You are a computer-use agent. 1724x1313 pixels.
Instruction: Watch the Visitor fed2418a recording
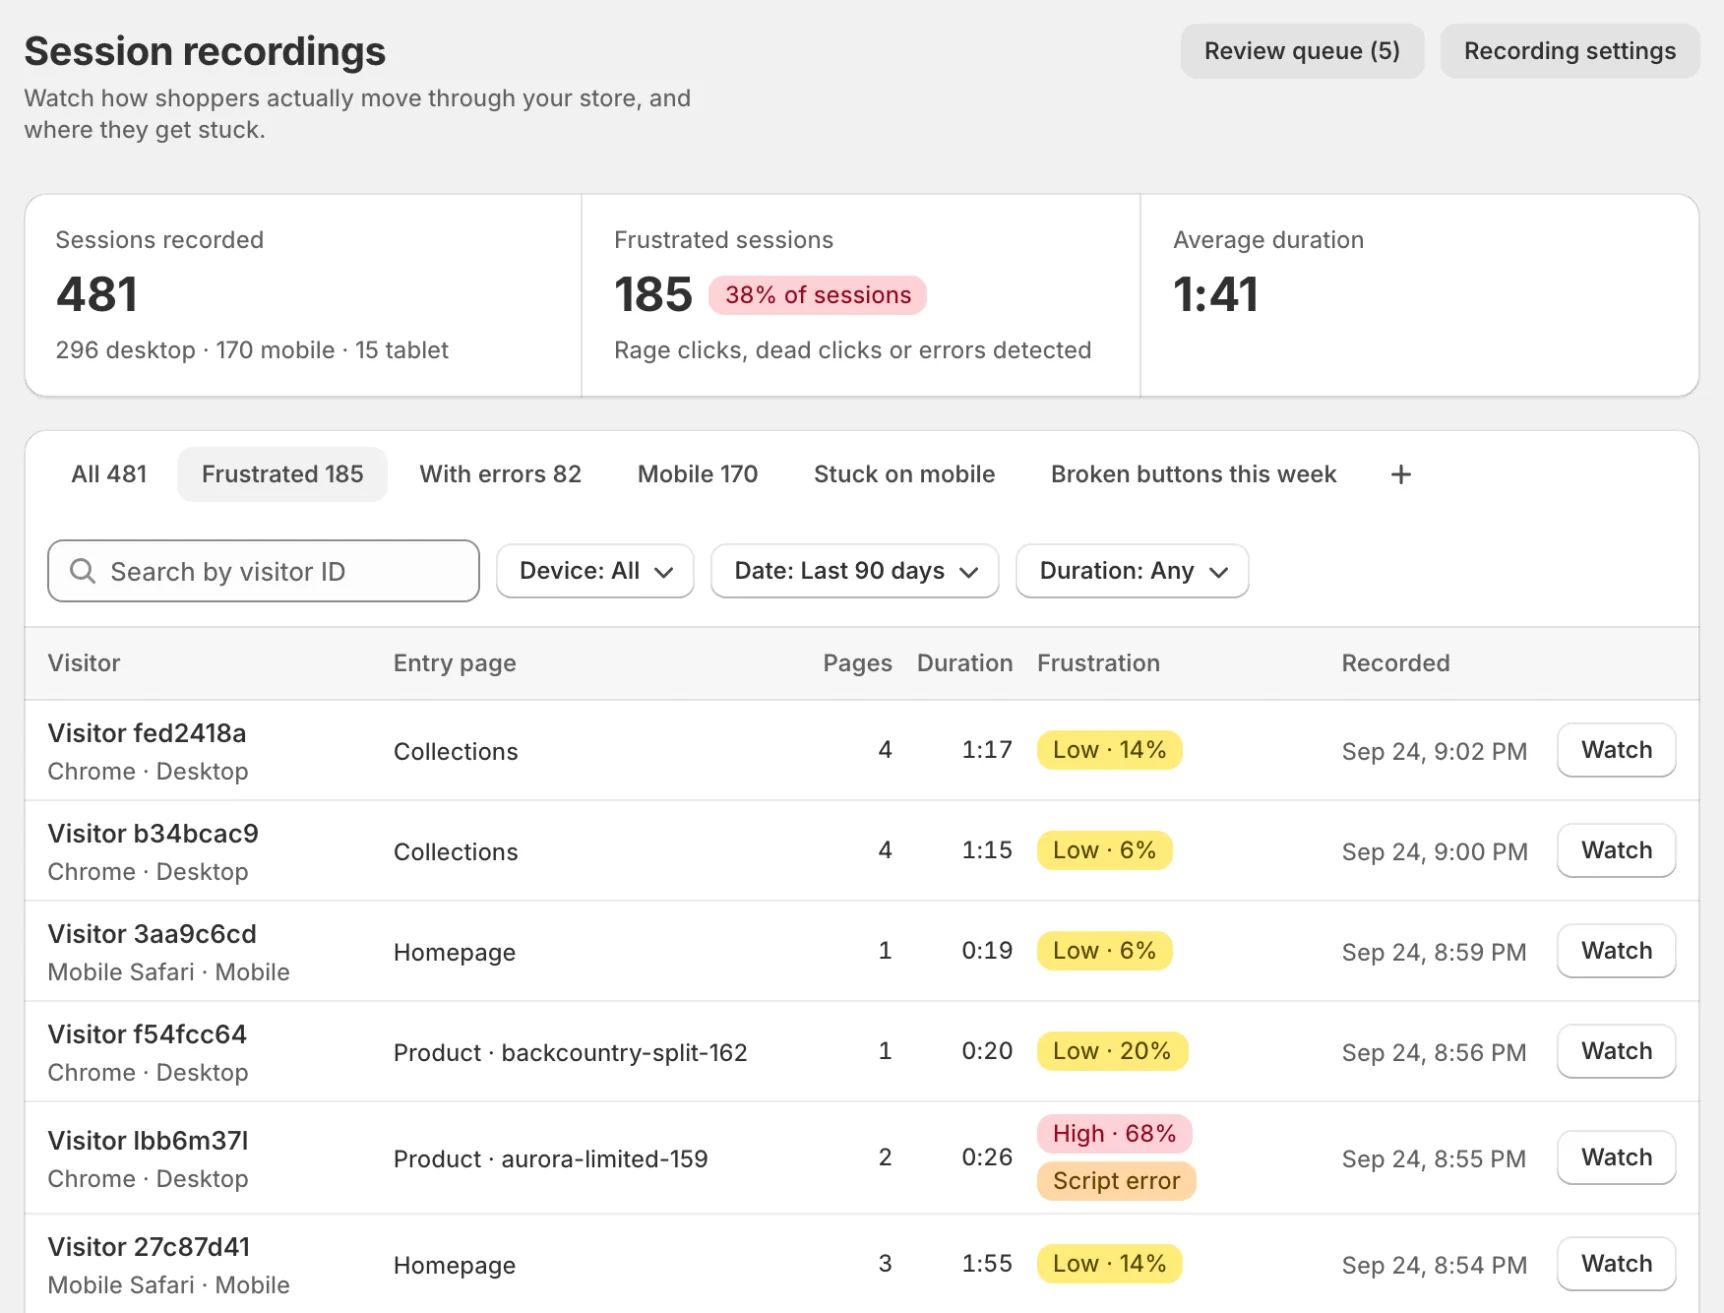pos(1616,750)
